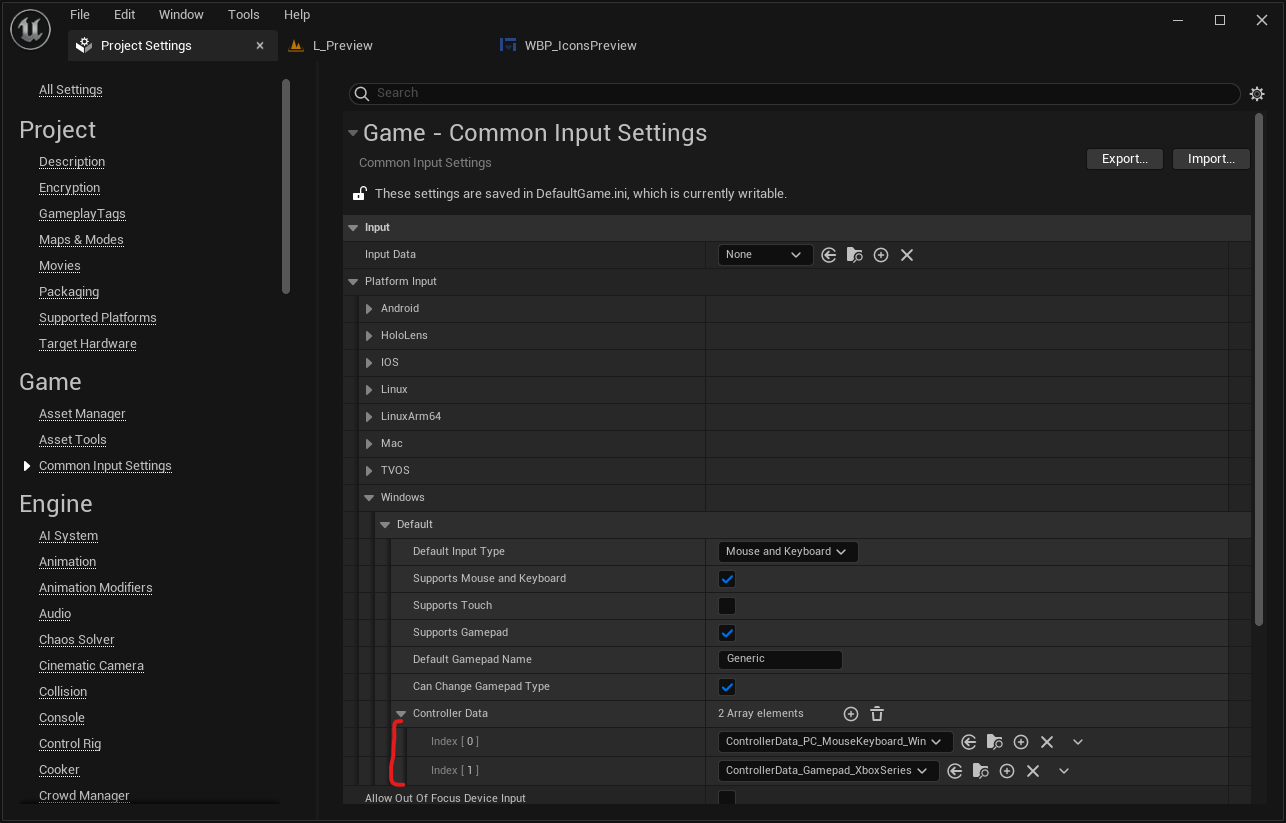
Task: Expand the Mac platform row
Action: [x=369, y=444]
